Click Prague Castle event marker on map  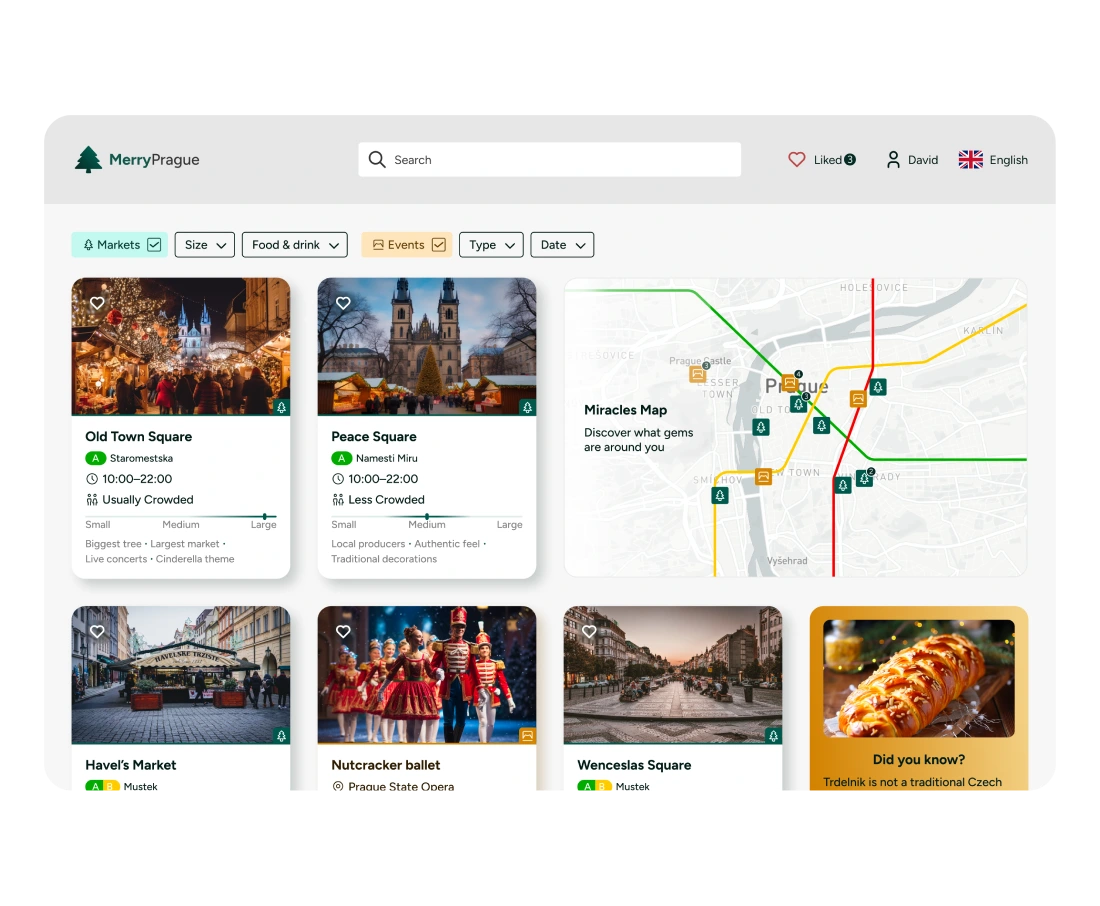[x=698, y=375]
